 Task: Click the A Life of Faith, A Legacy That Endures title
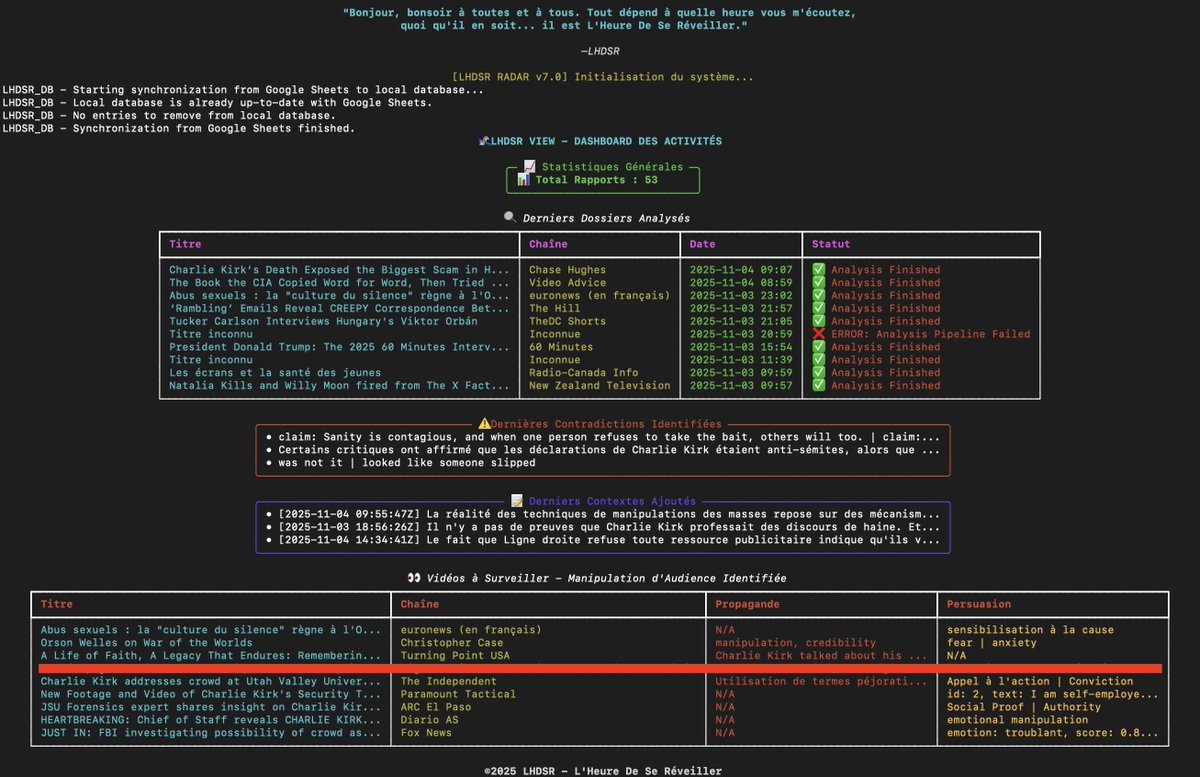coord(211,656)
